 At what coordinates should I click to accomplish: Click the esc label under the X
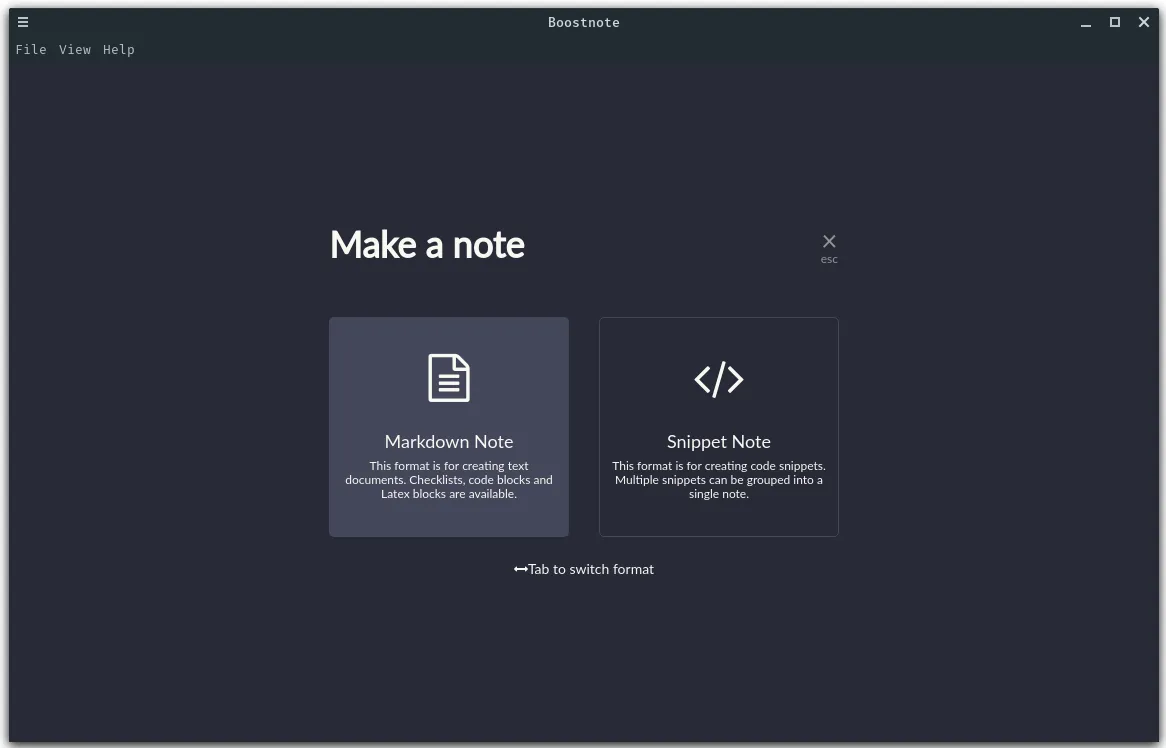click(829, 259)
